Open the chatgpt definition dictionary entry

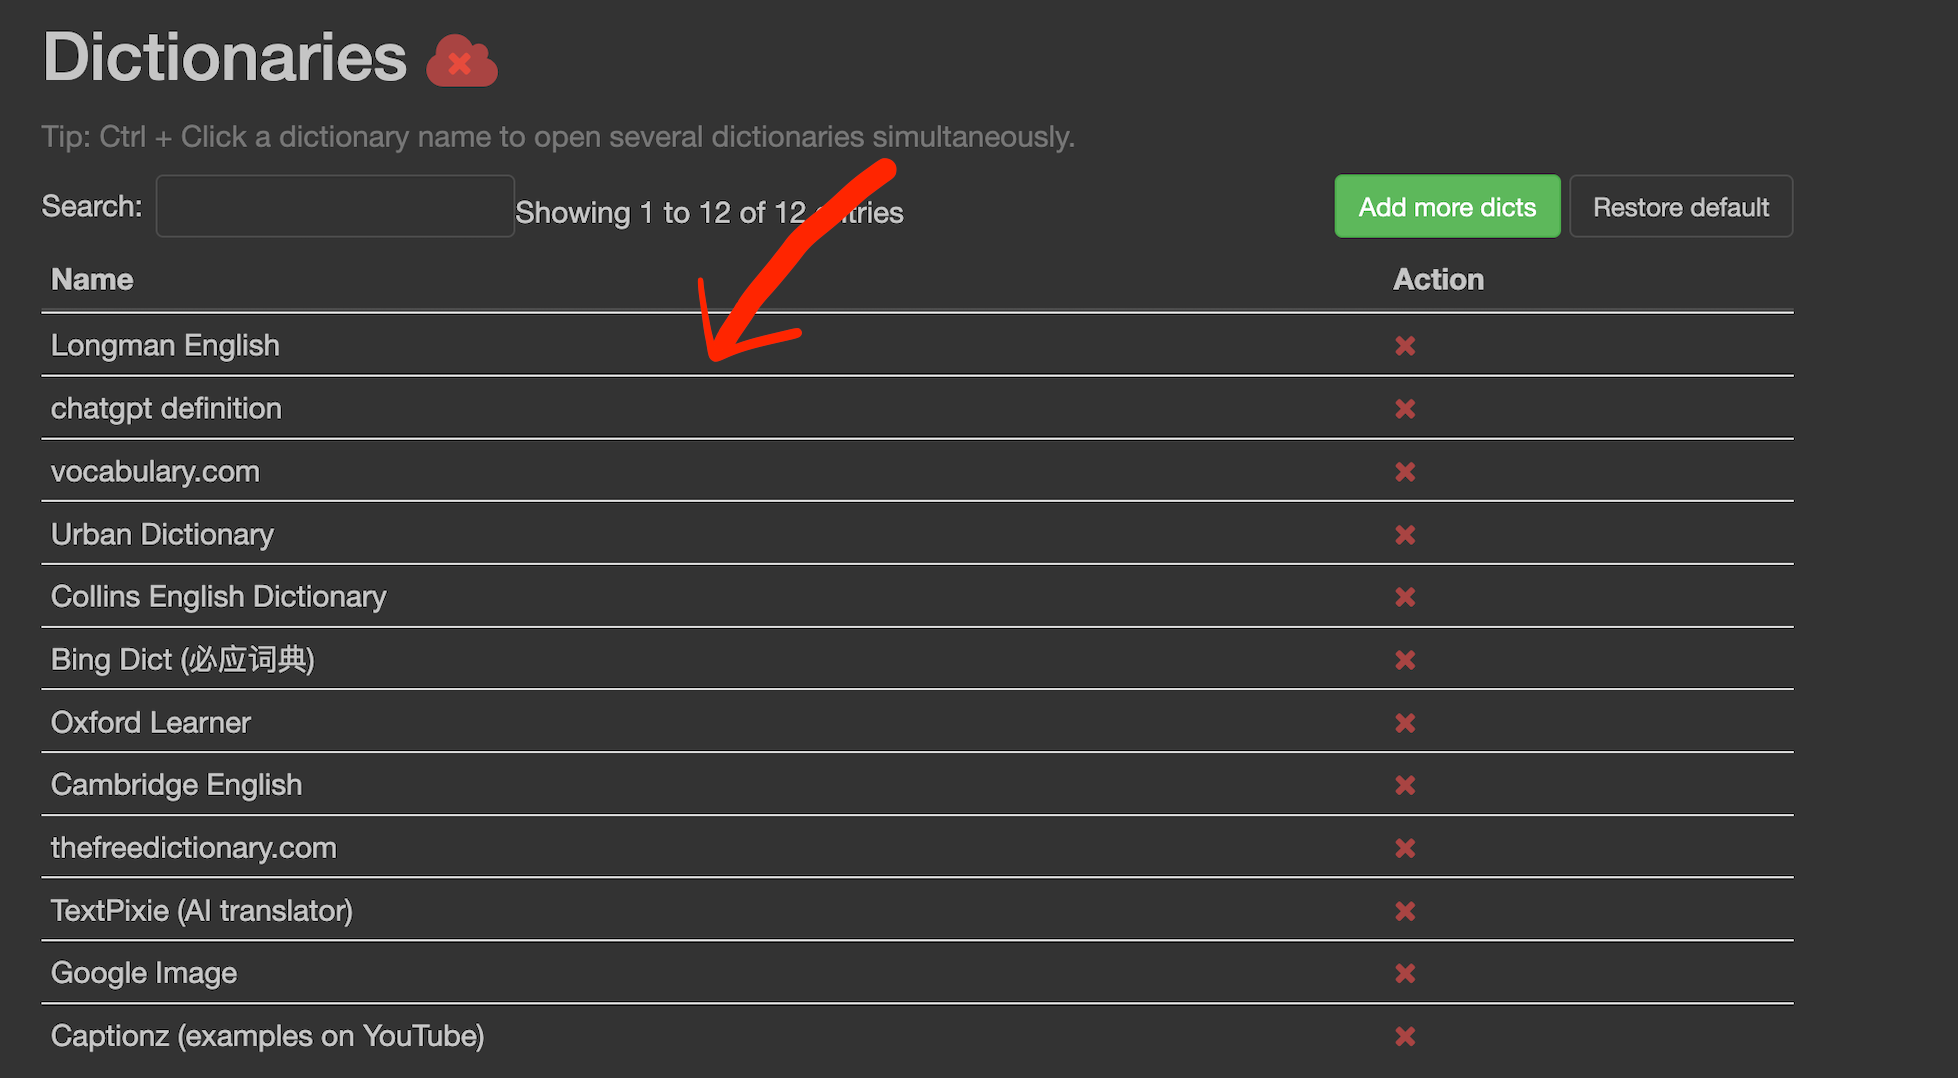166,409
